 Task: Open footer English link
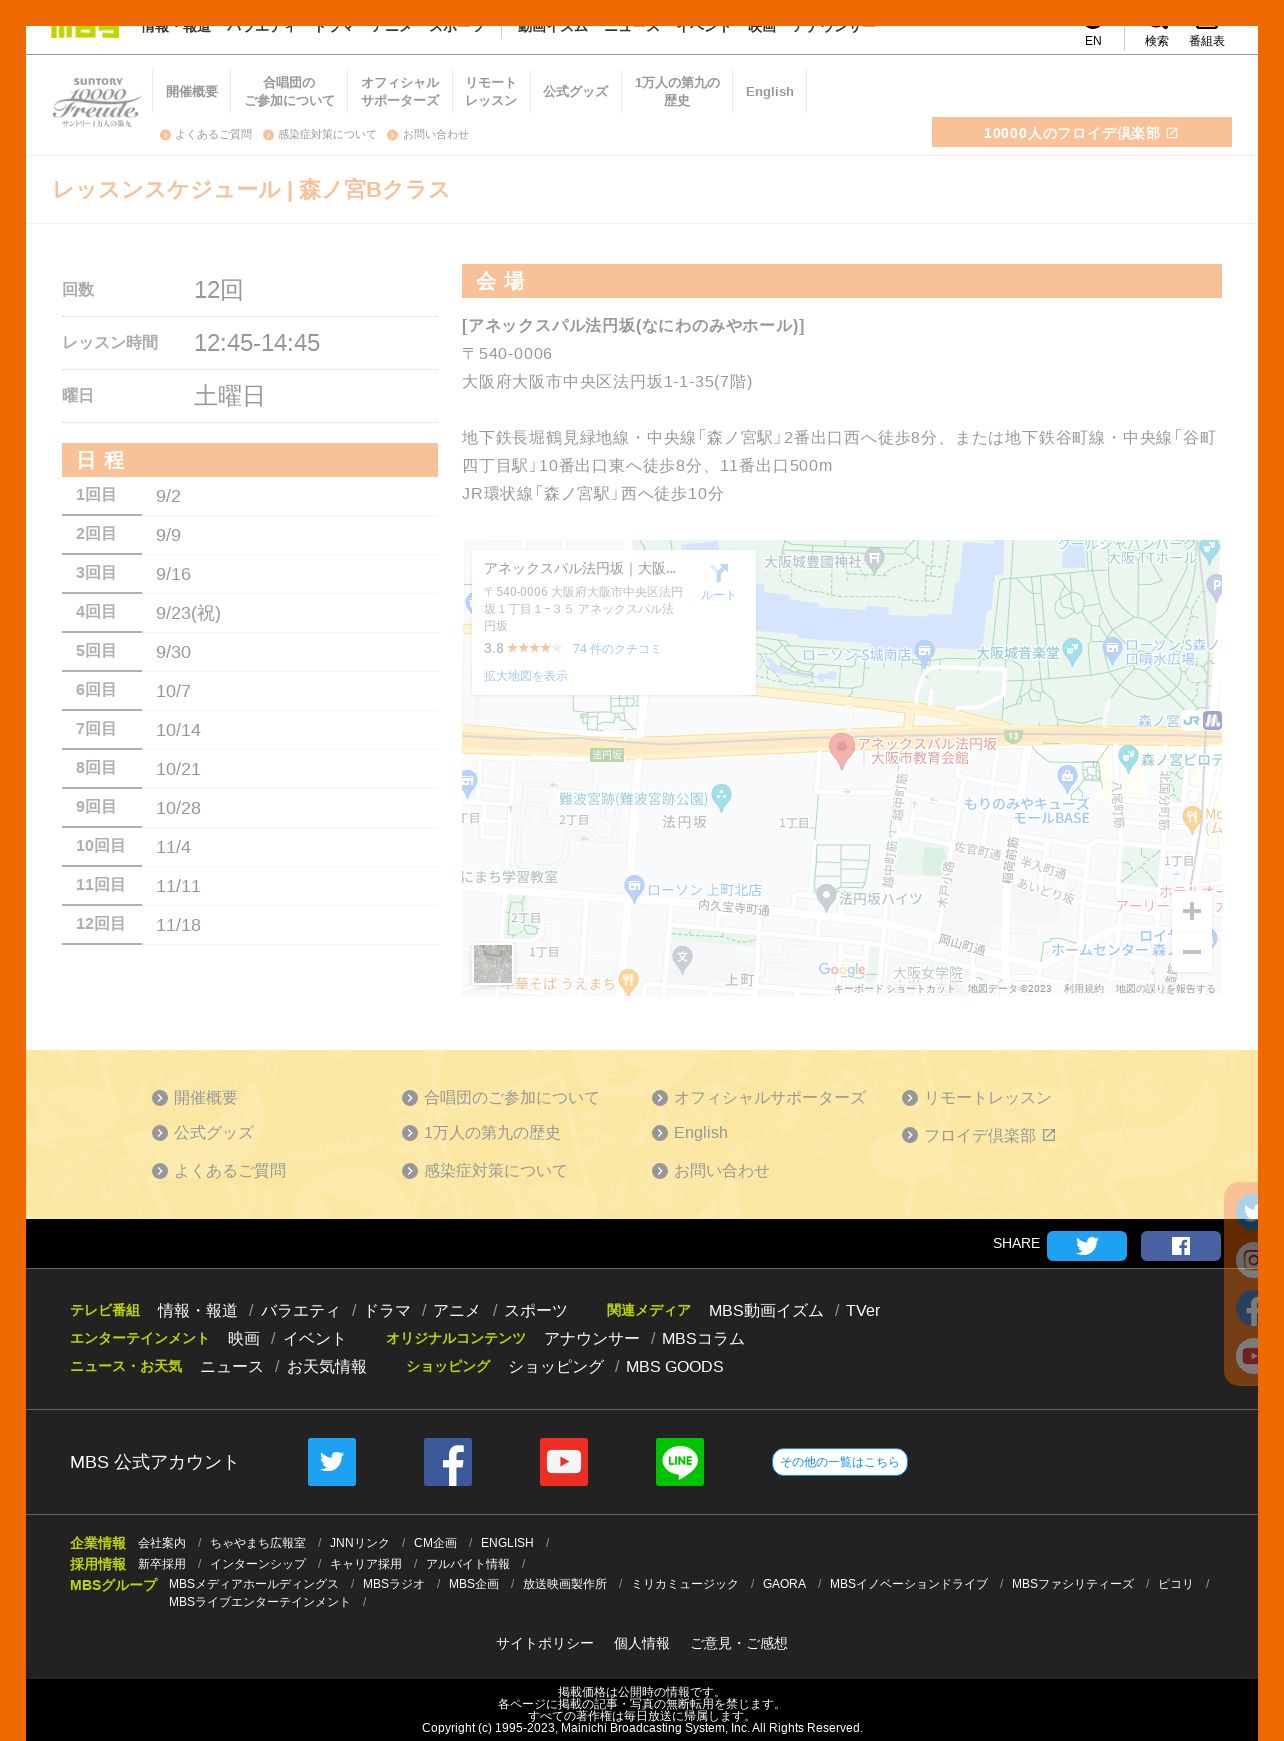pos(690,1133)
